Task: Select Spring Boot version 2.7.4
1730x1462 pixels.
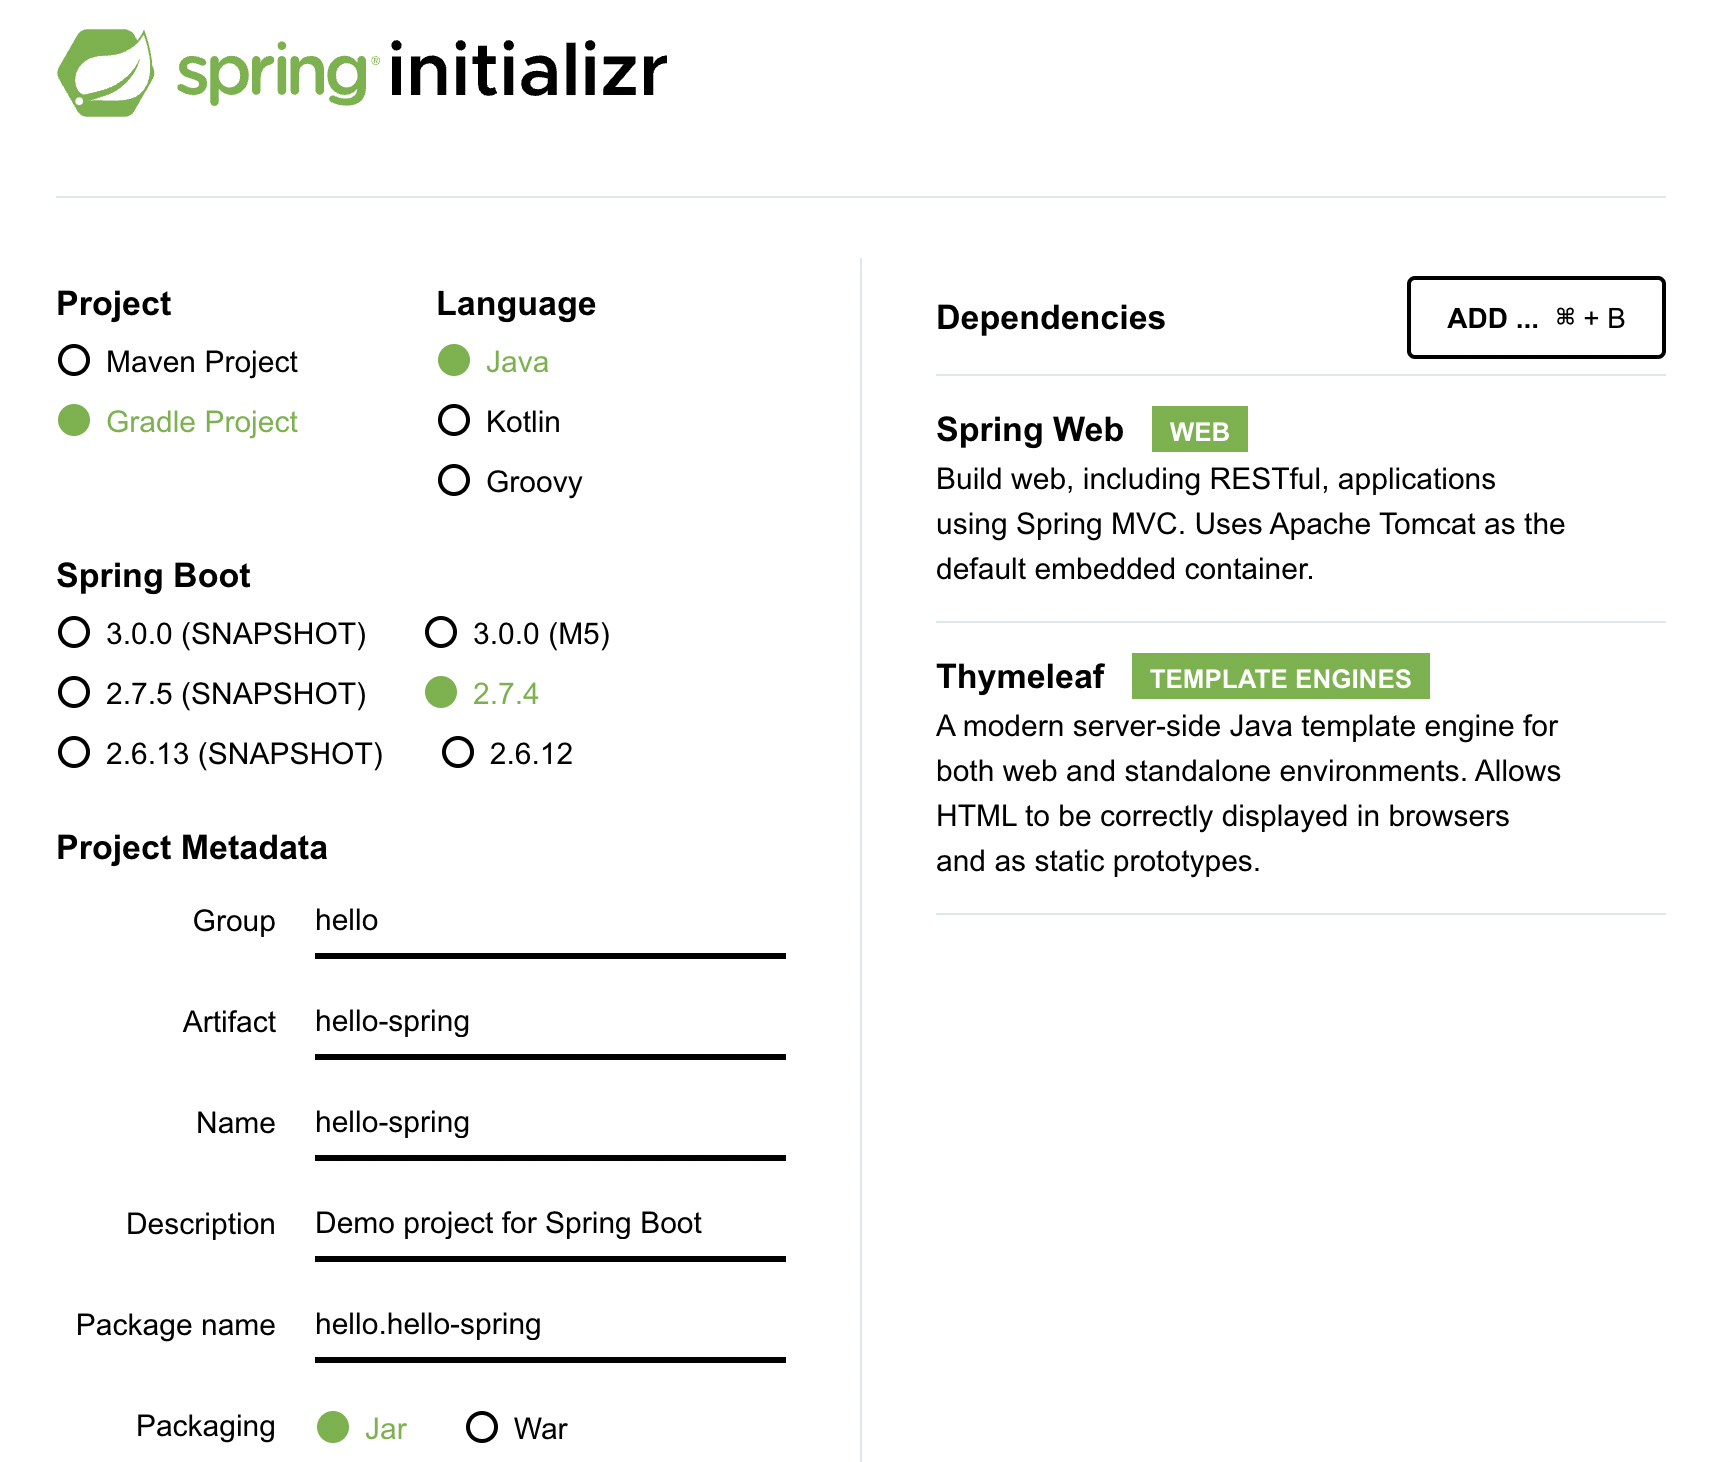Action: 482,693
